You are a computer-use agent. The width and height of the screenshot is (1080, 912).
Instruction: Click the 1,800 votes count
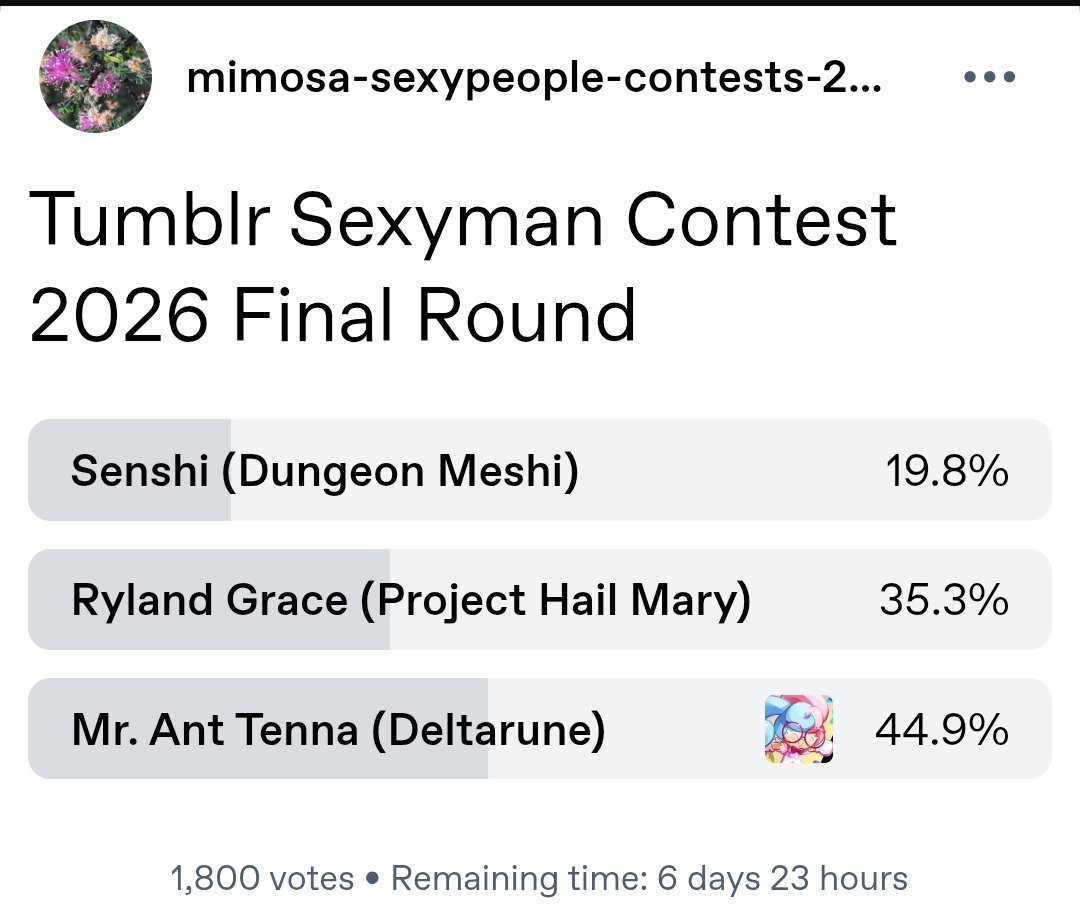(262, 878)
